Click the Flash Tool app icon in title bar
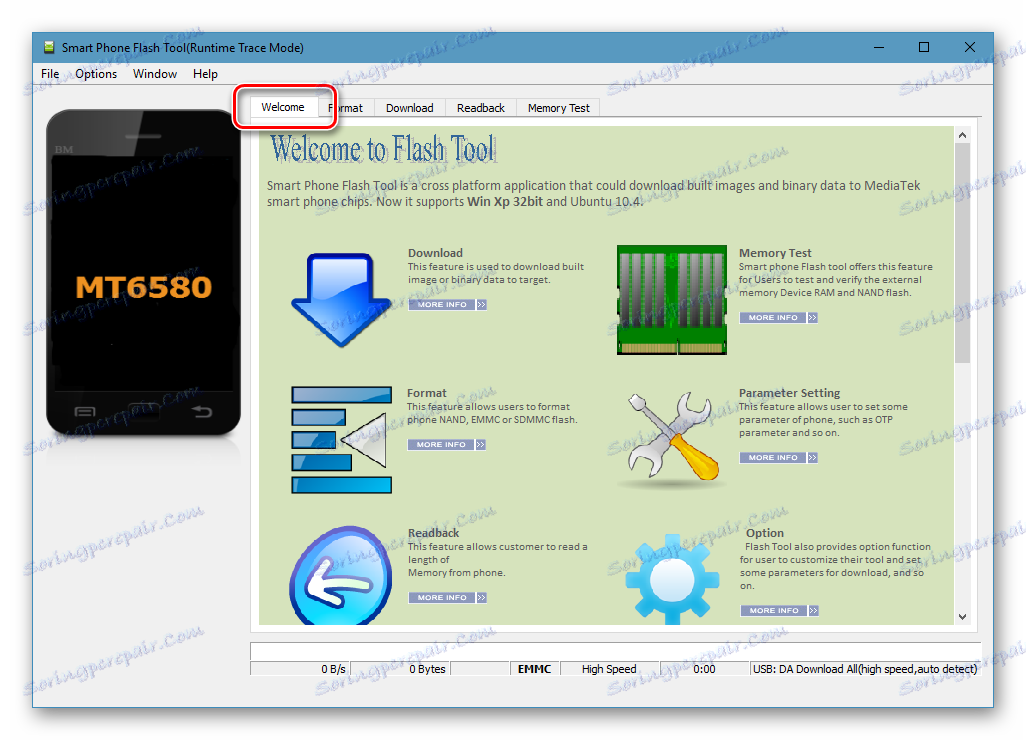 pos(49,47)
